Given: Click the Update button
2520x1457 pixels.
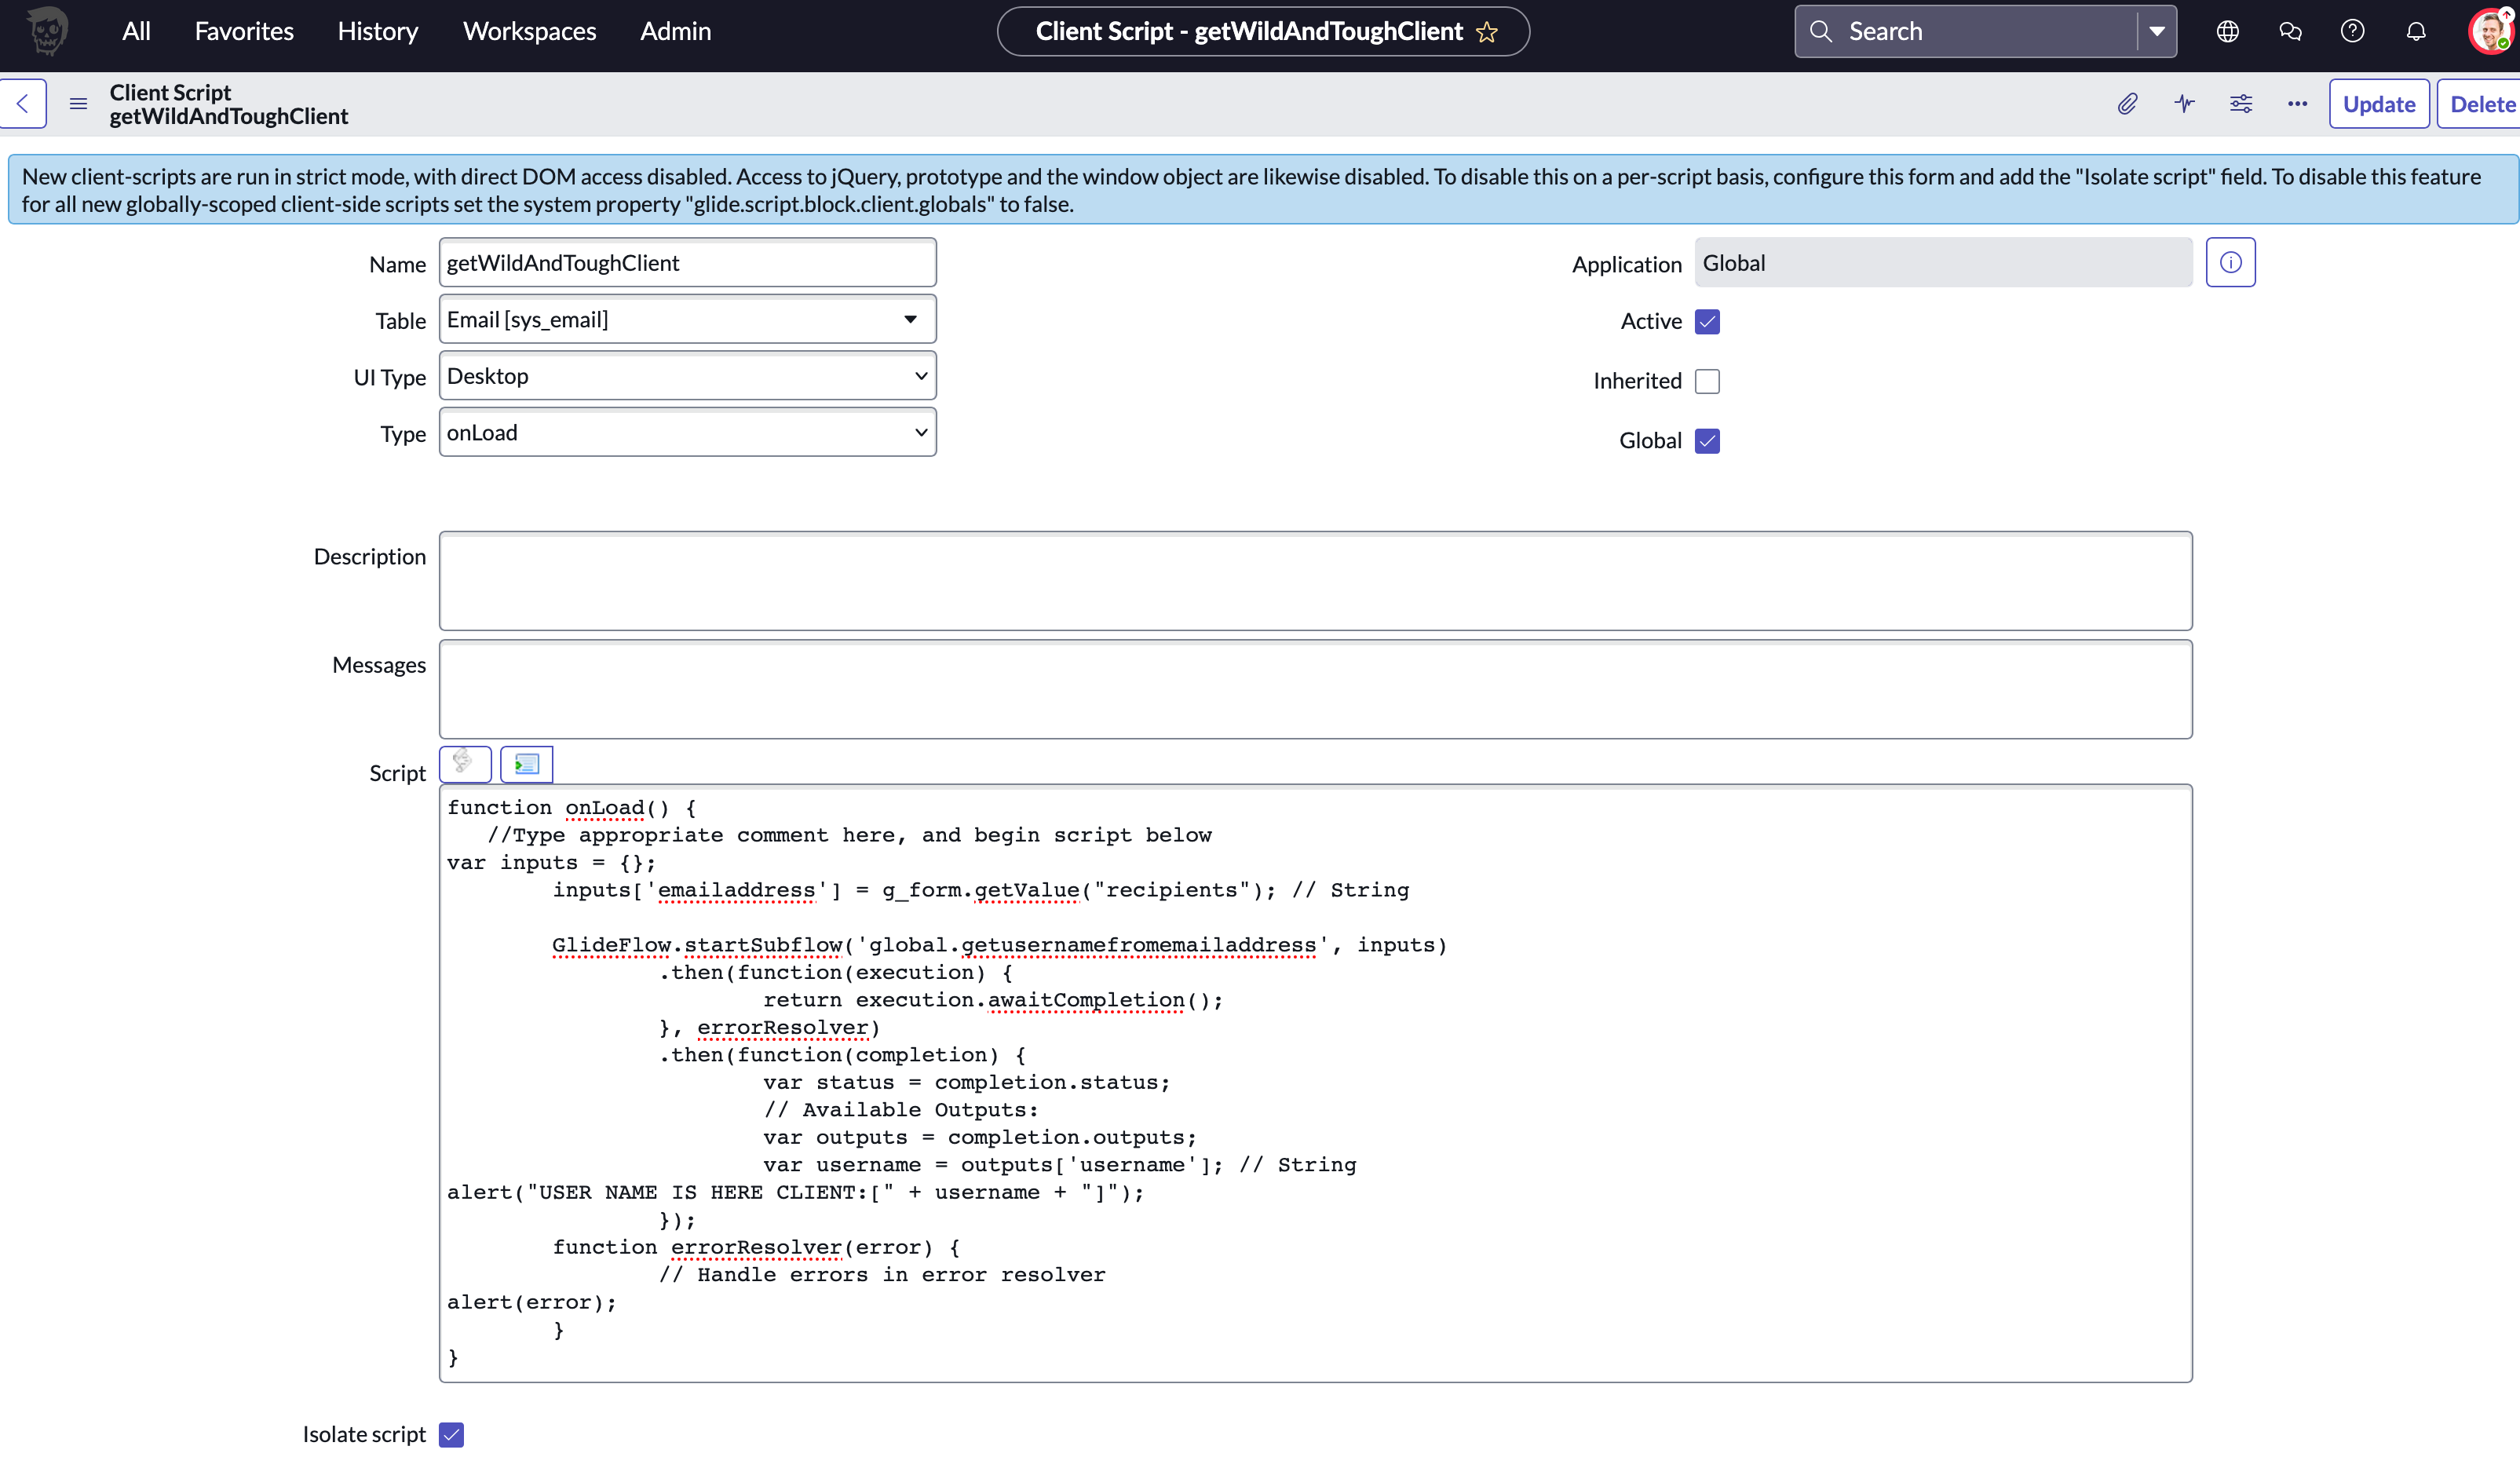Looking at the screenshot, I should coord(2378,104).
